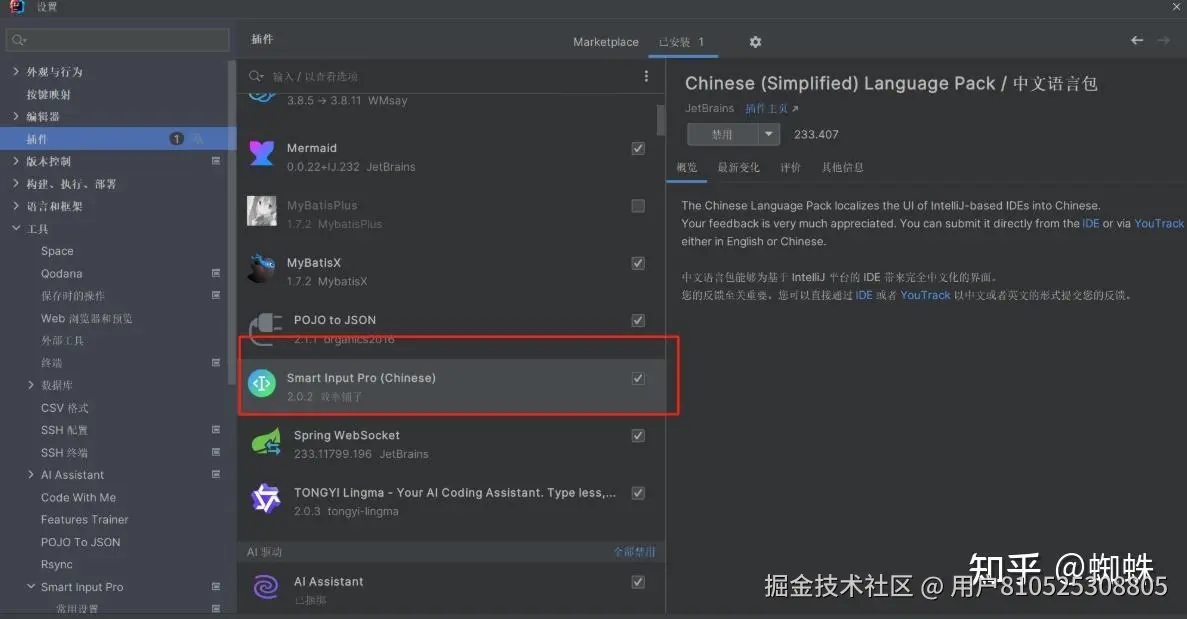The image size is (1187, 619).
Task: Toggle the POJO to JSON checkbox
Action: 638,321
